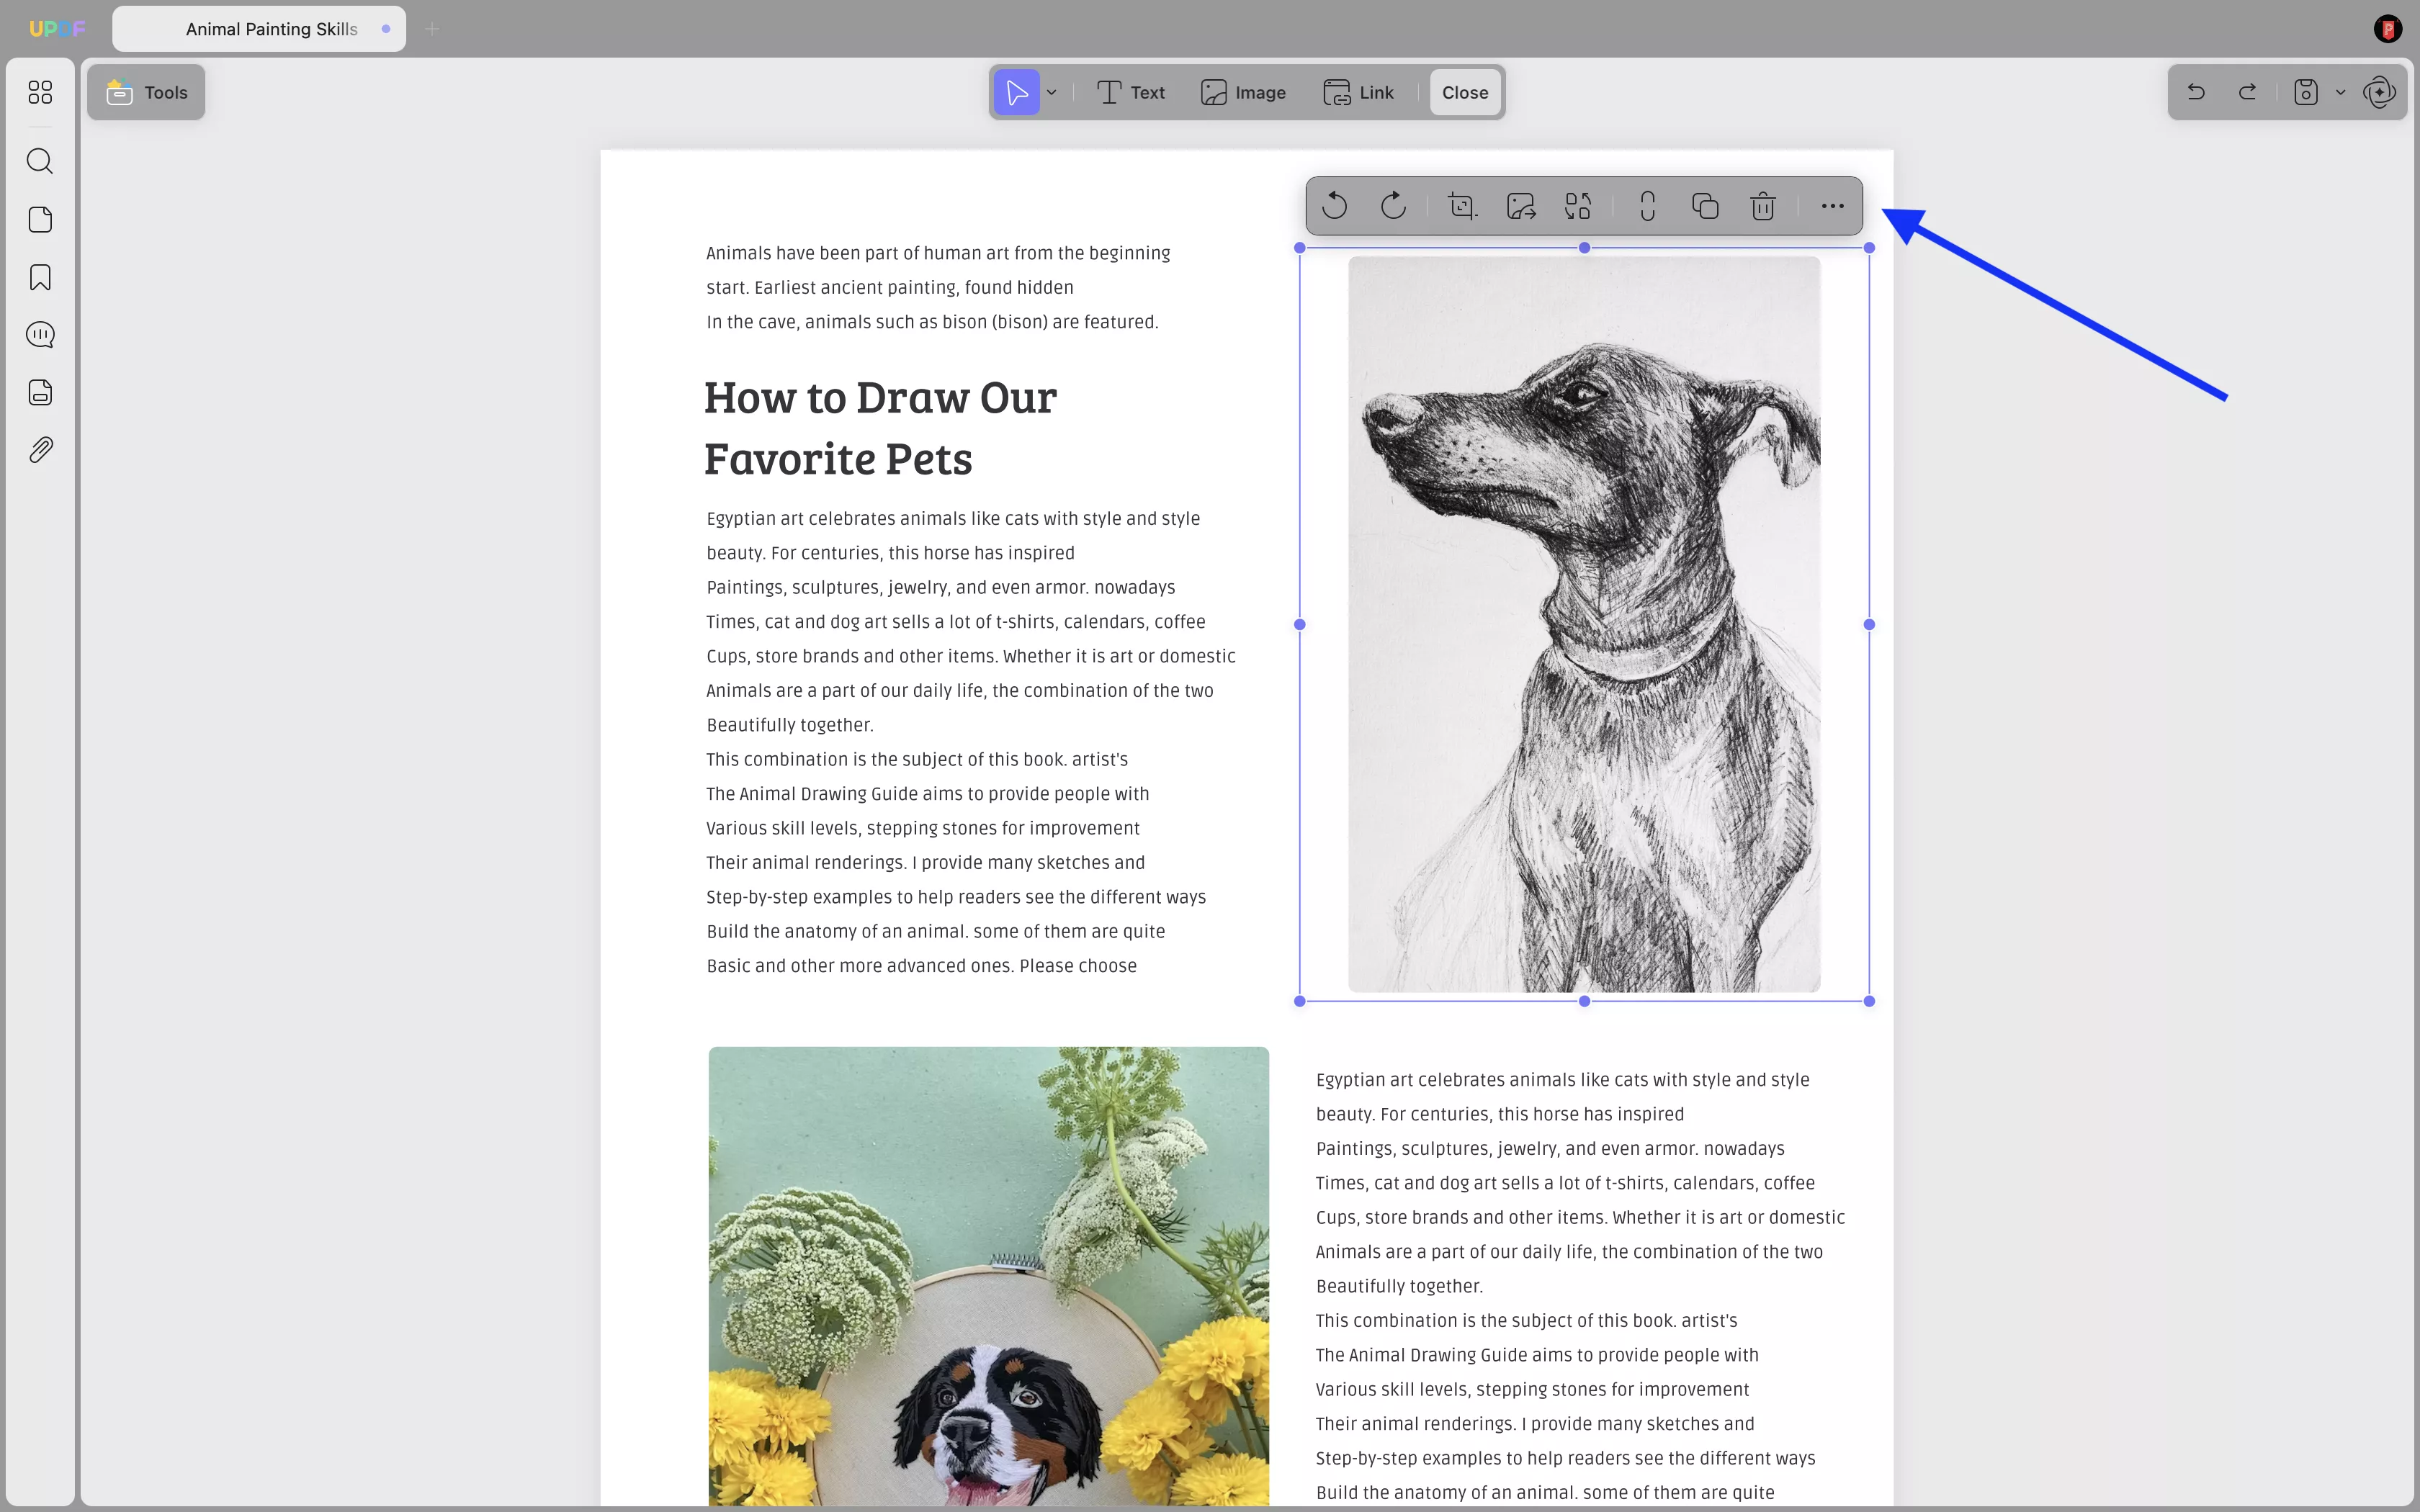Rotate the selected image clockwise
The height and width of the screenshot is (1512, 2420).
(1393, 206)
